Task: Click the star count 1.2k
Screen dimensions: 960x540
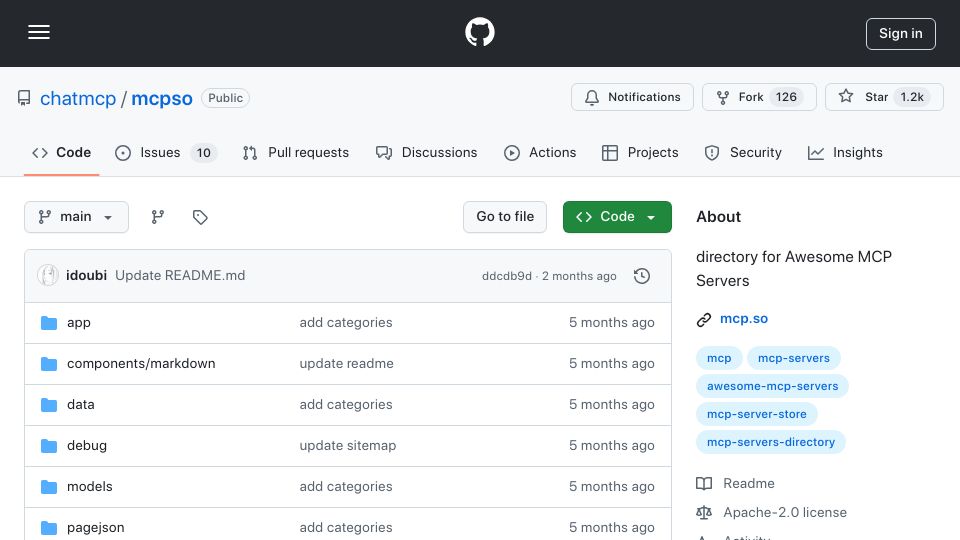Action: coord(912,97)
